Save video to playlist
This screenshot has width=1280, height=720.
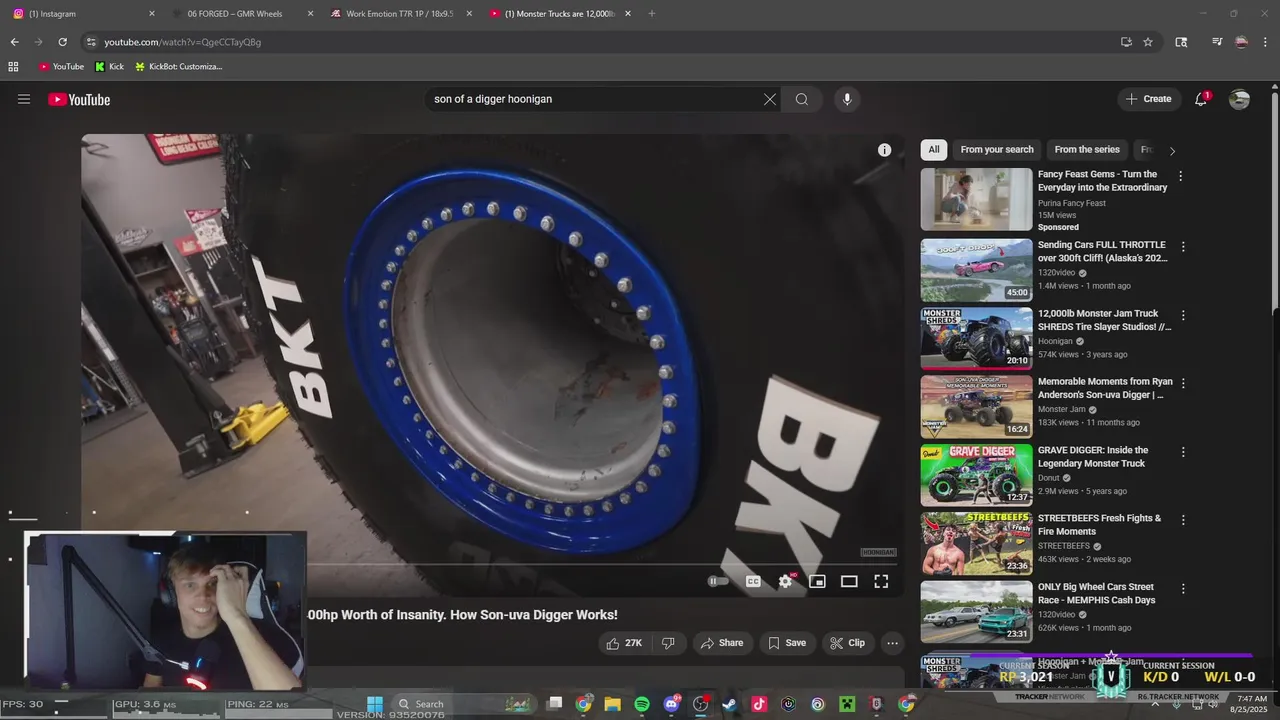pyautogui.click(x=787, y=643)
